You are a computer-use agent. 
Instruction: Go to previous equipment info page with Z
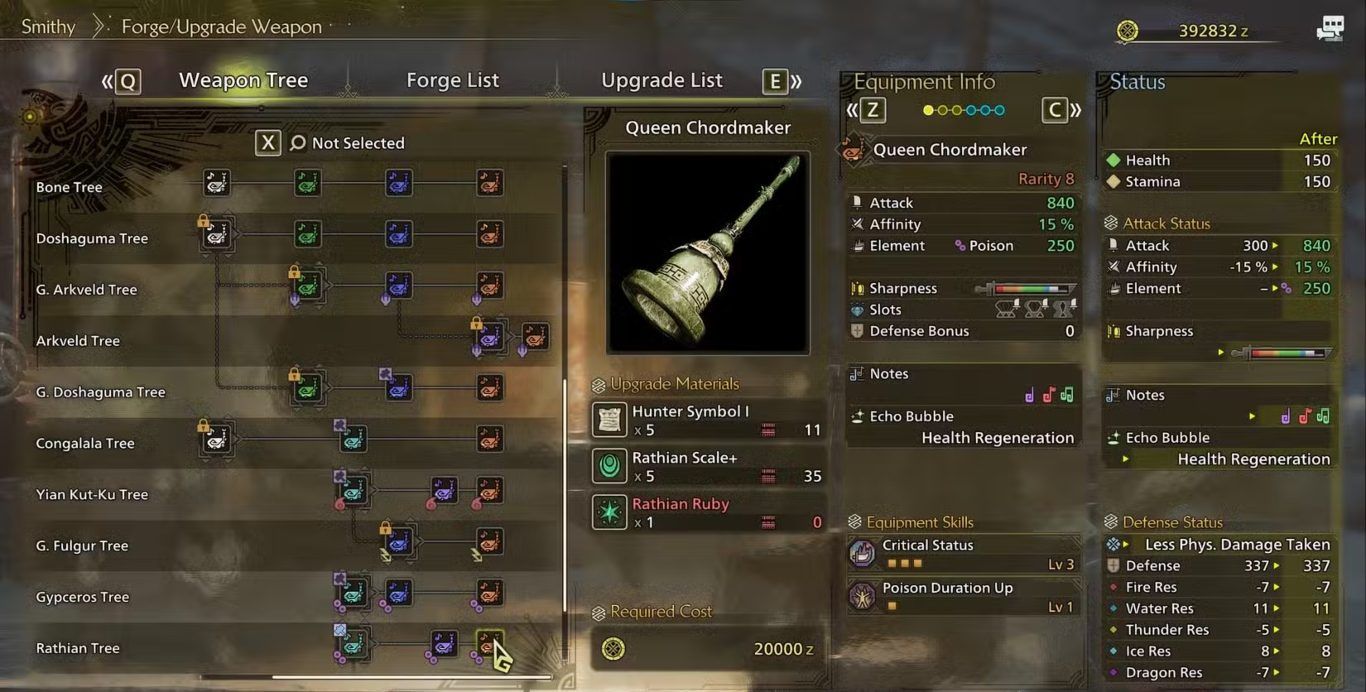(x=873, y=110)
